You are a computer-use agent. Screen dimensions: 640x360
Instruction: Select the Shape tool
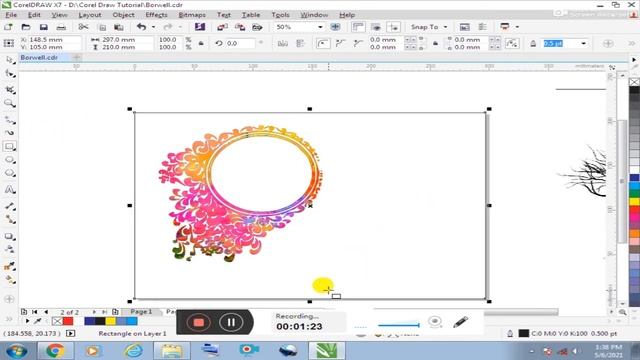coord(10,74)
